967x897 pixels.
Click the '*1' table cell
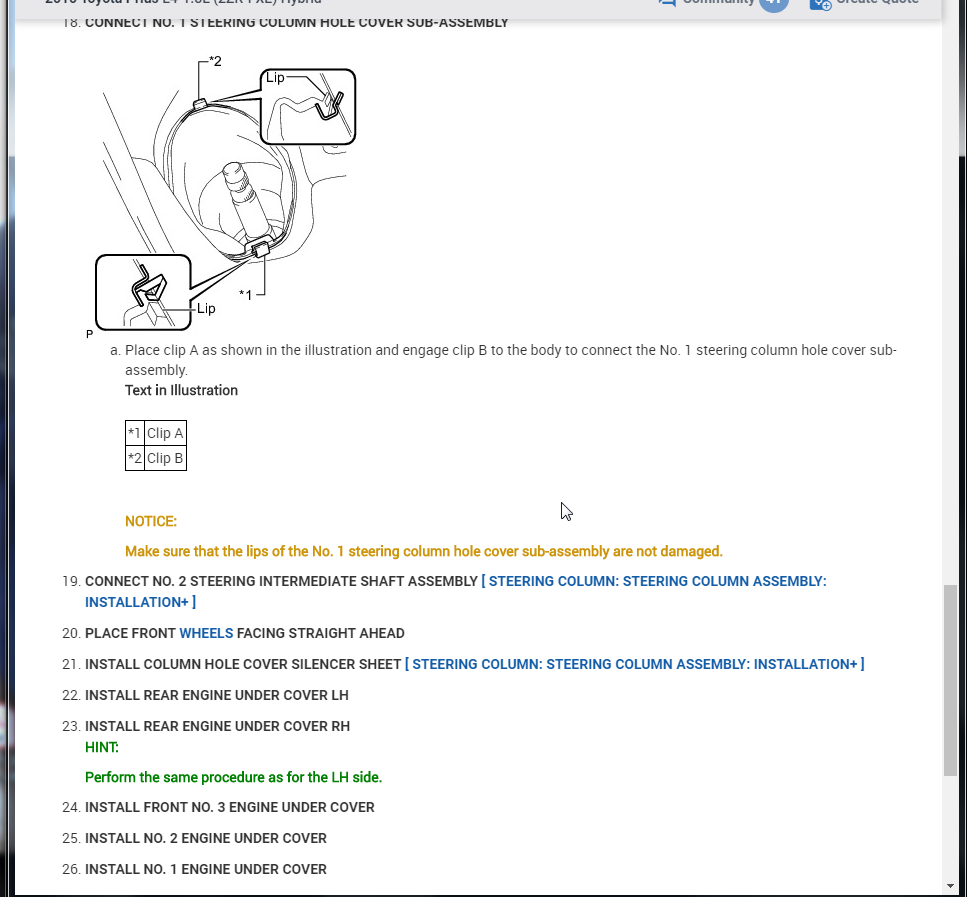pyautogui.click(x=134, y=433)
